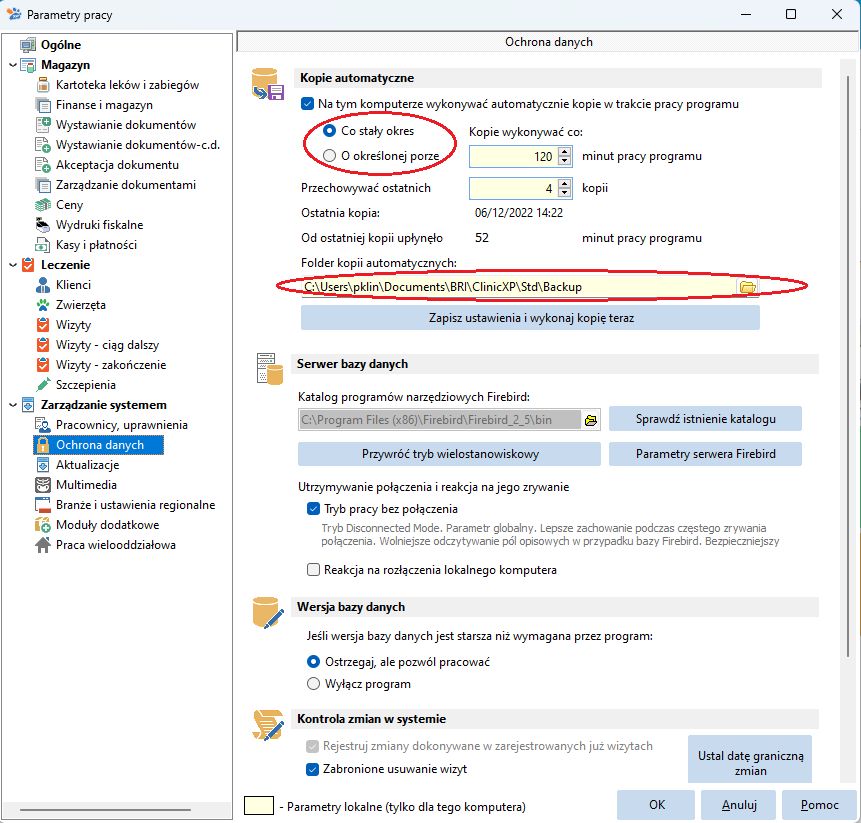Screen dimensions: 861x823
Task: Click Zapisz ustawienia i wykonaj kopię teraz
Action: point(530,318)
